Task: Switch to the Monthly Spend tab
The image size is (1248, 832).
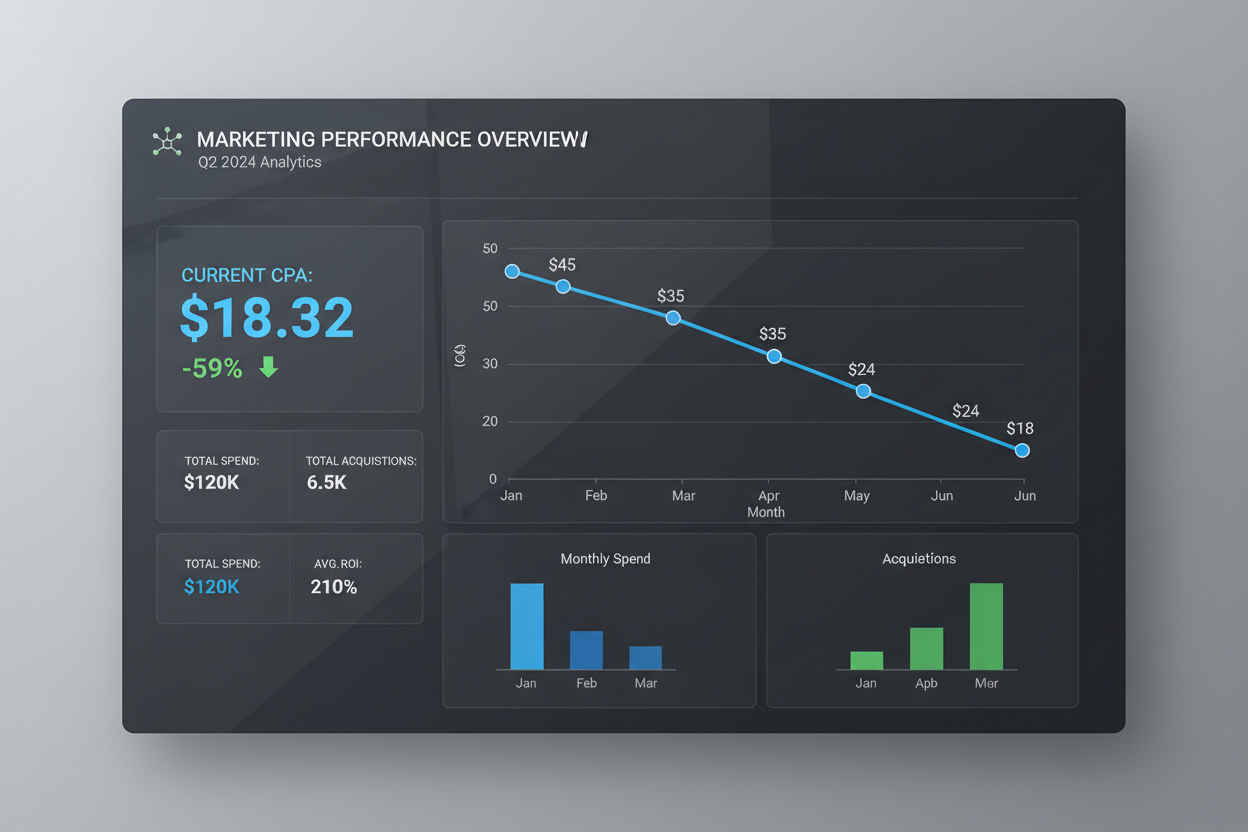Action: click(x=605, y=559)
